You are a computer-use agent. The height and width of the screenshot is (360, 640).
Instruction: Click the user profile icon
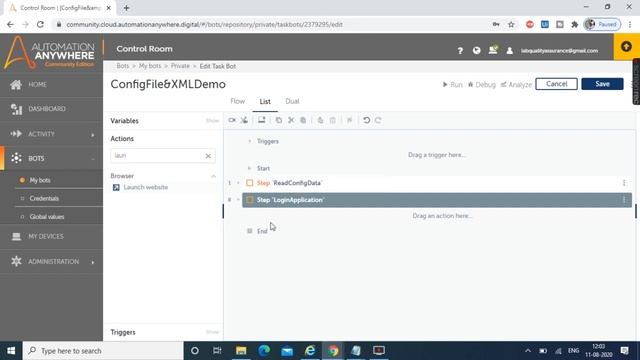coord(509,51)
